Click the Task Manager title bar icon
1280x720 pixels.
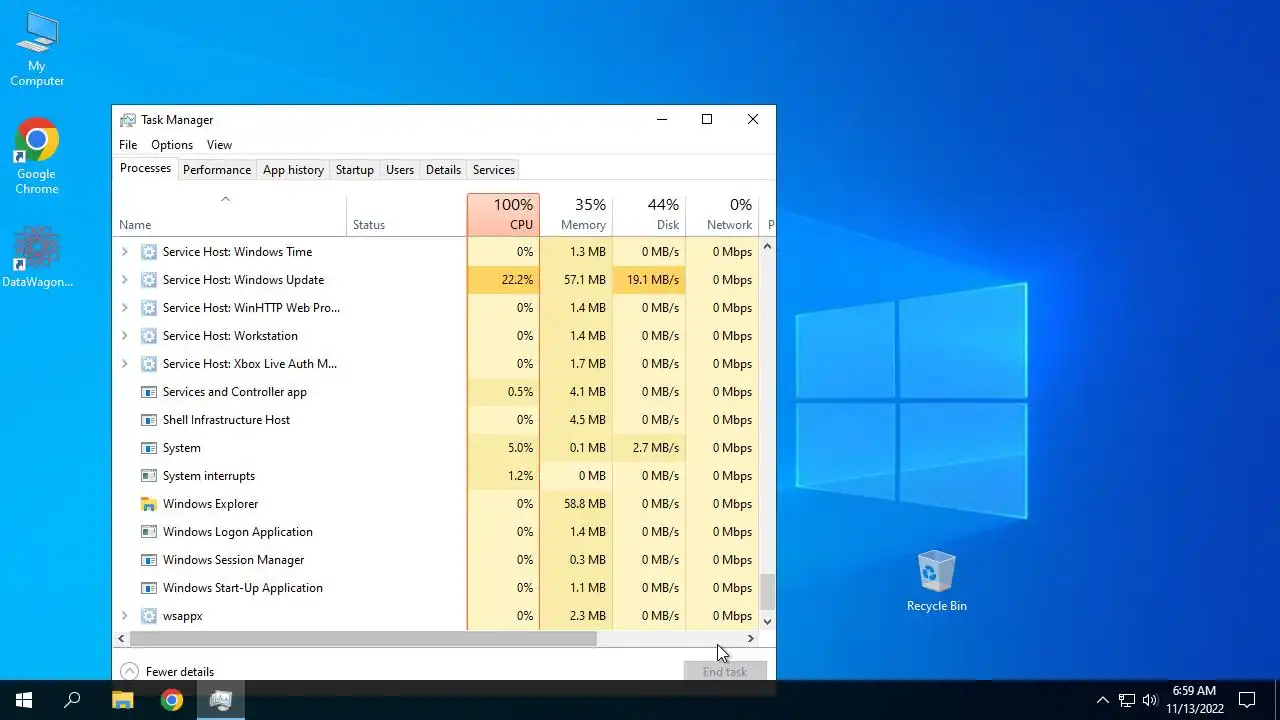(128, 120)
